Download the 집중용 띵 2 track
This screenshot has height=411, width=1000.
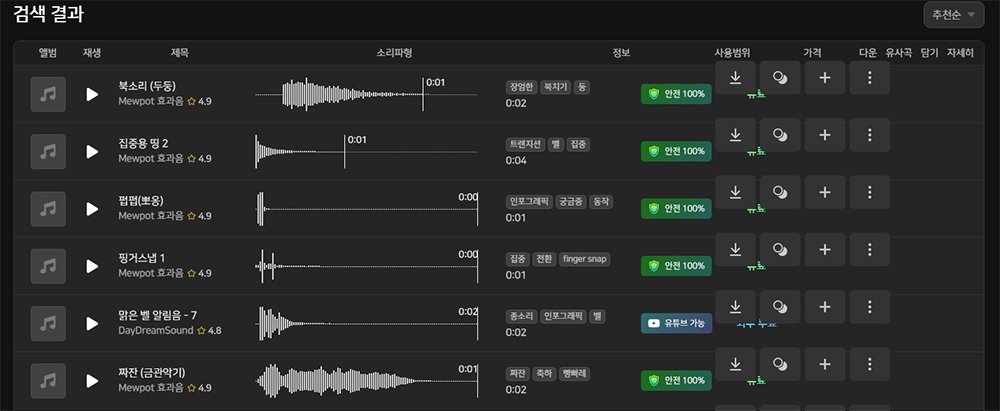point(735,135)
